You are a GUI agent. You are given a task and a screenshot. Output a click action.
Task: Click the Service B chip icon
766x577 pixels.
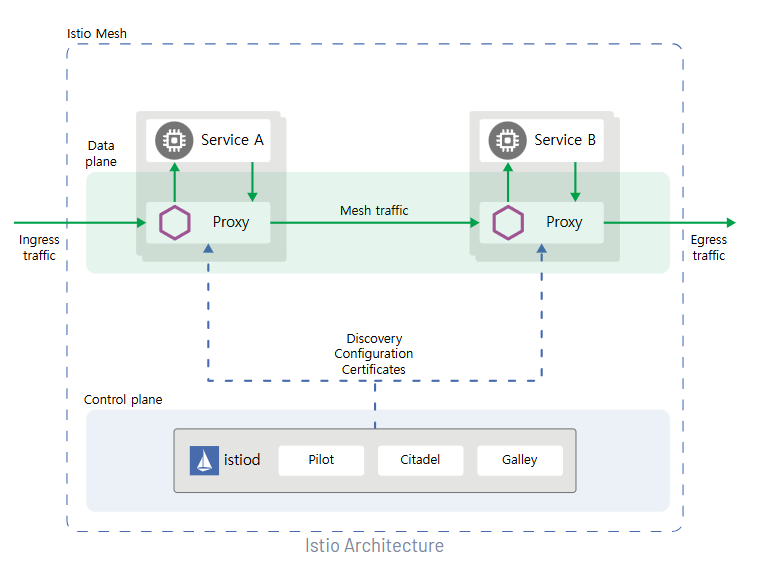(508, 140)
